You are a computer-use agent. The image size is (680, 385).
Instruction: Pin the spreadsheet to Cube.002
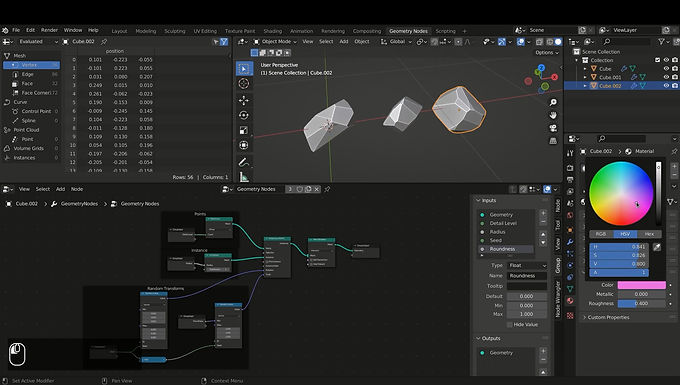pos(104,42)
